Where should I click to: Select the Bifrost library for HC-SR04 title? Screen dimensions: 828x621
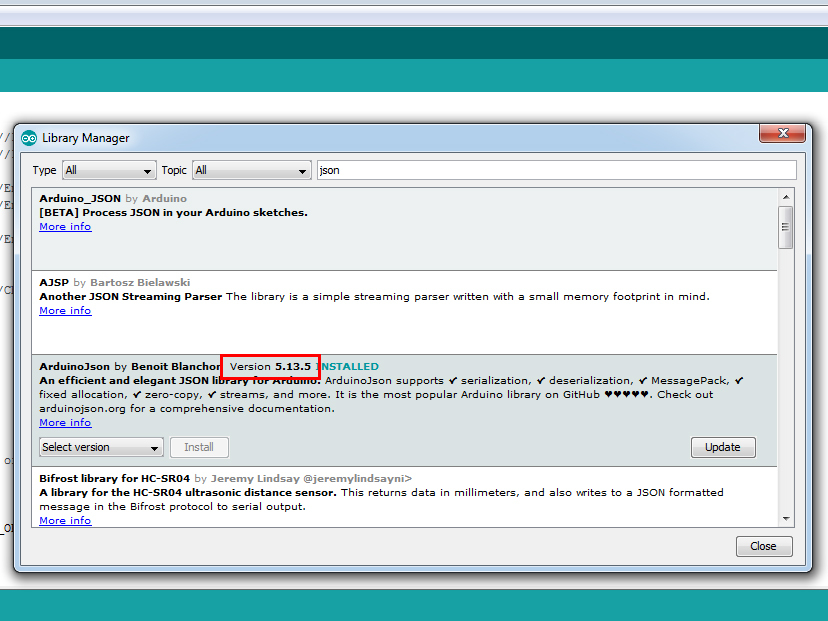pyautogui.click(x=115, y=478)
